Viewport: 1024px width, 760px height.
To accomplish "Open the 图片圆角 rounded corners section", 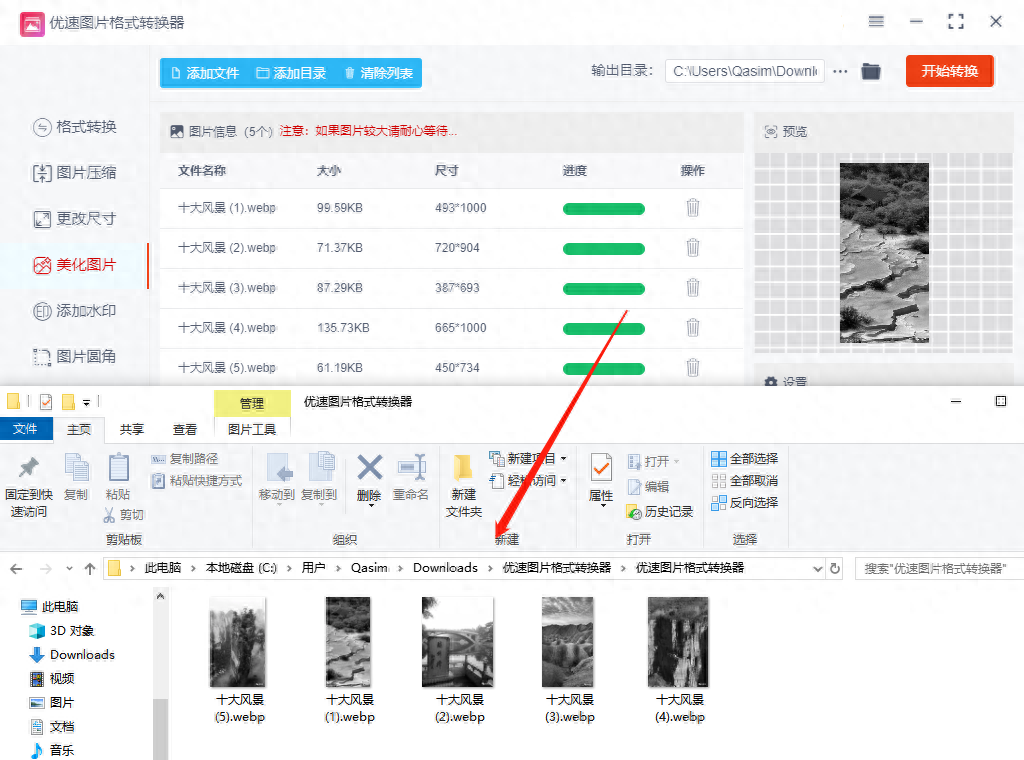I will coord(74,356).
